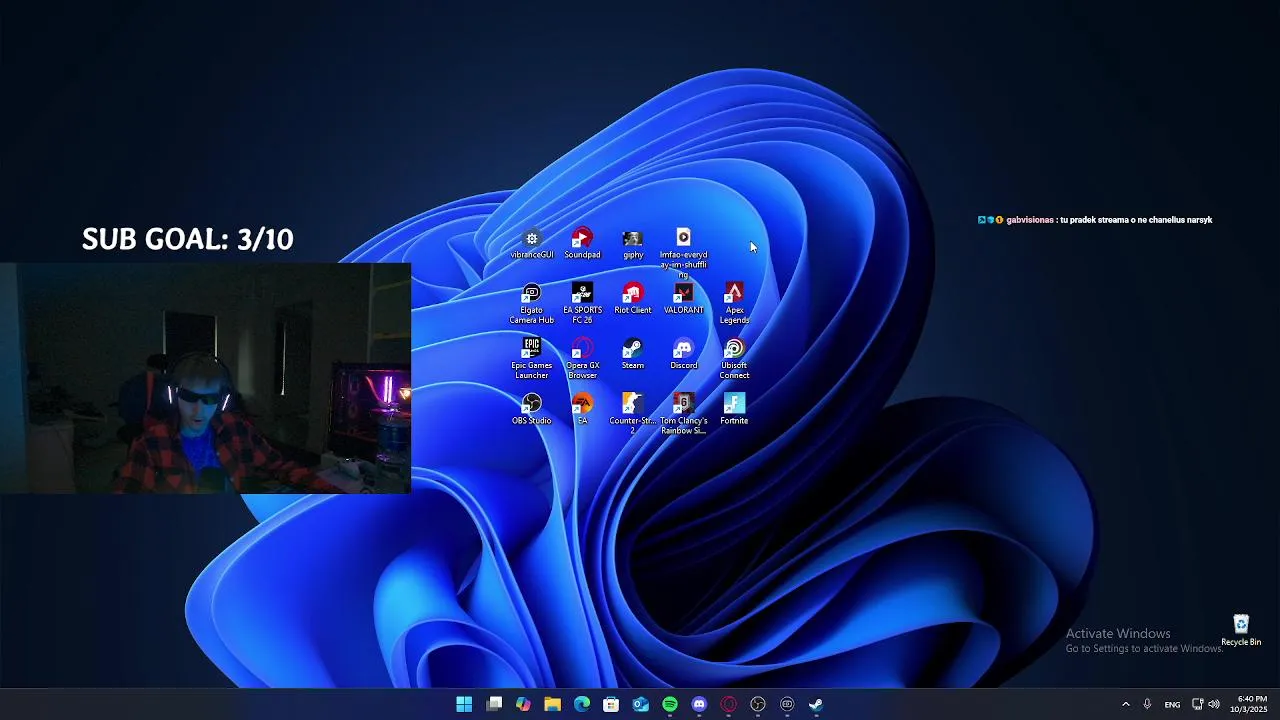Image resolution: width=1280 pixels, height=720 pixels.
Task: Select Tom Clancy's Rainbow Six shortcut
Action: (683, 414)
